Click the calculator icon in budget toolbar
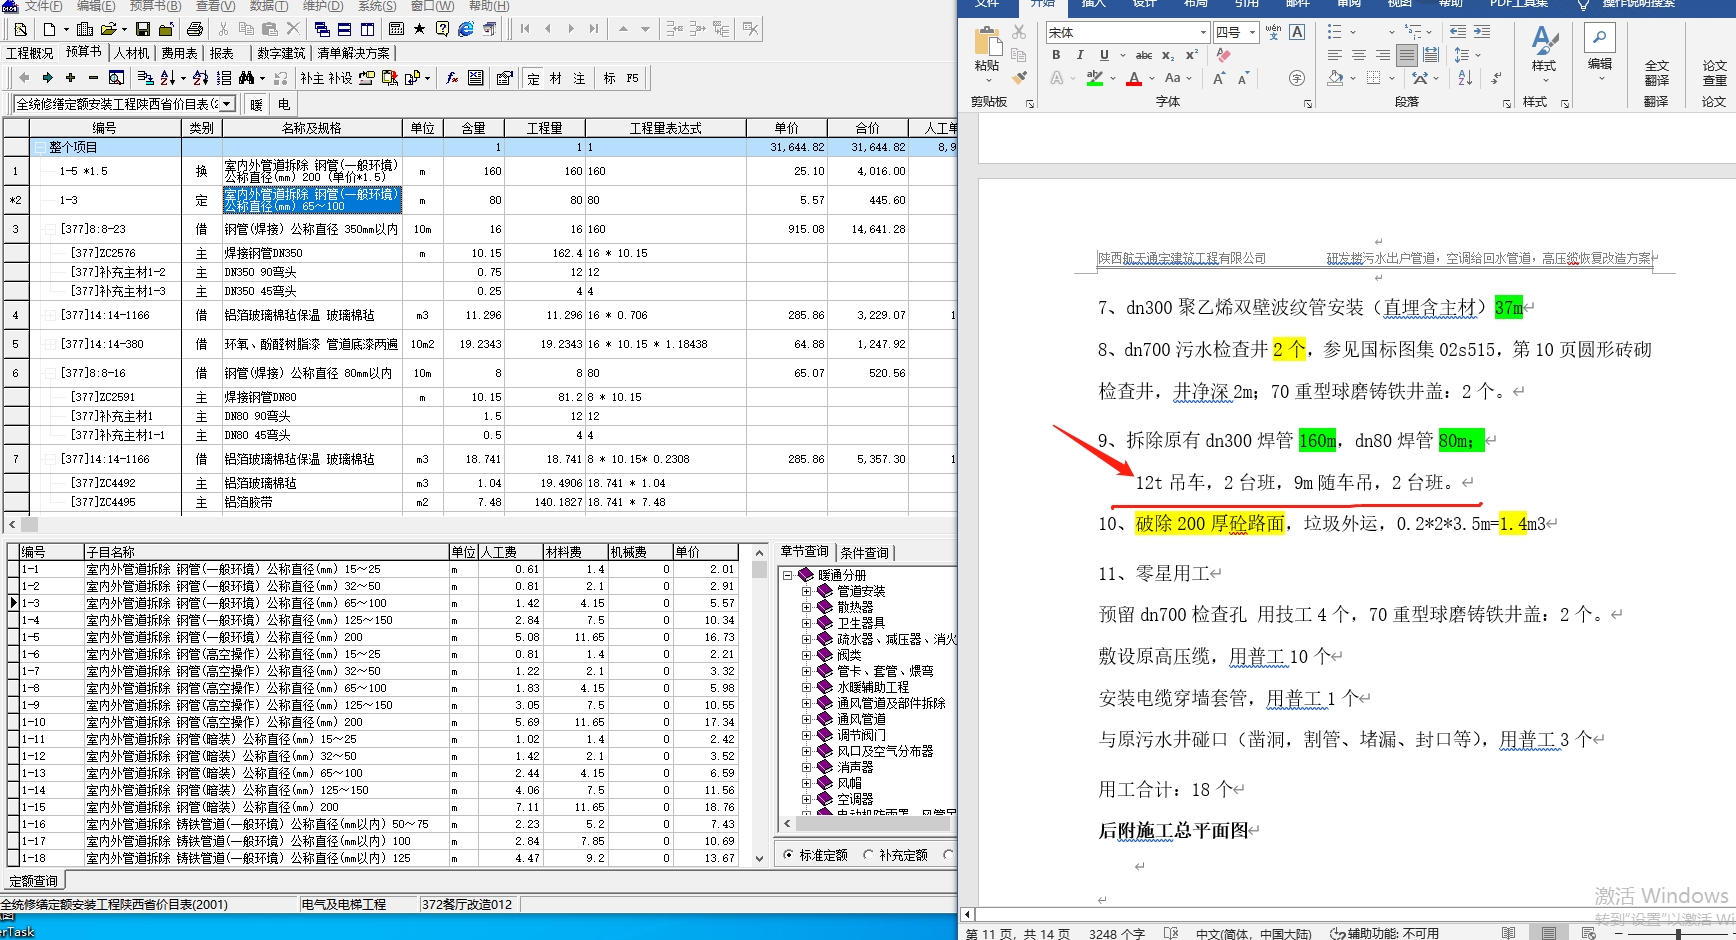This screenshot has height=940, width=1736. click(x=396, y=29)
